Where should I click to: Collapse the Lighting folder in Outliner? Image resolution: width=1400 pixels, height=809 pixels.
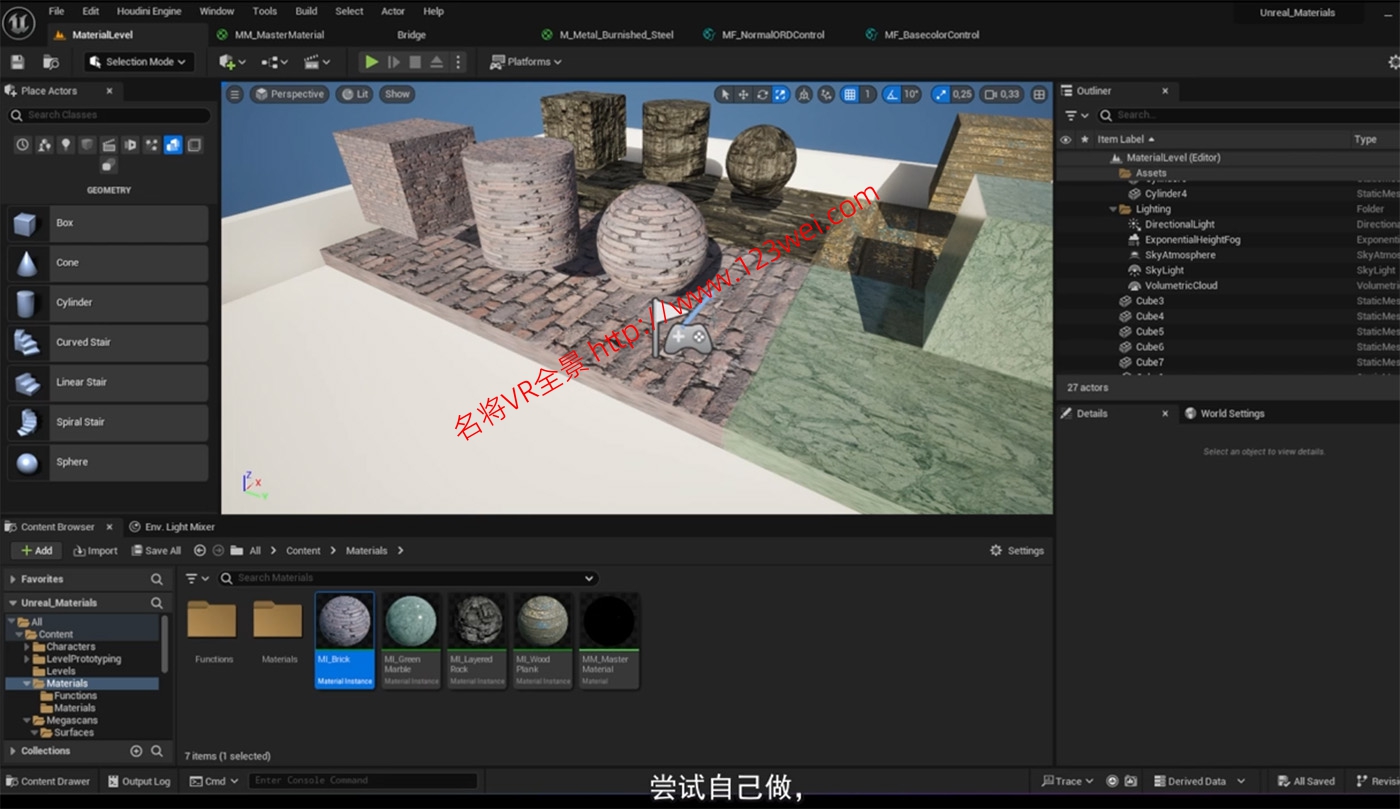pyautogui.click(x=1112, y=208)
